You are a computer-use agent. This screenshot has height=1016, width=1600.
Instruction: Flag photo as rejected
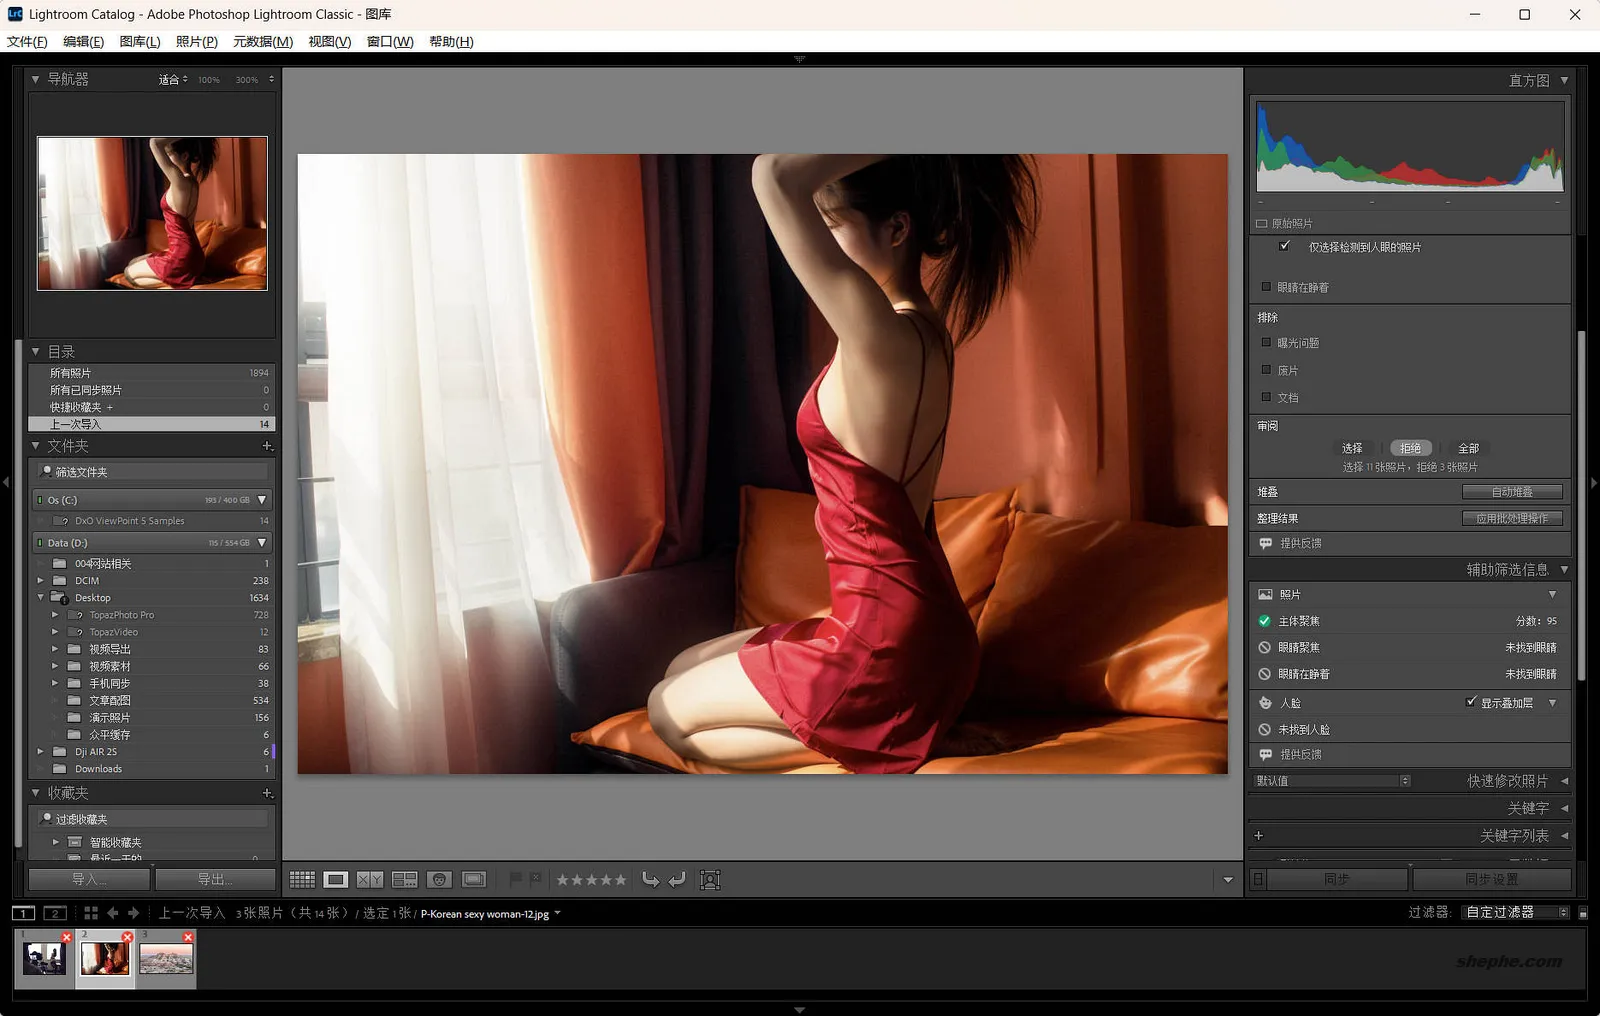(x=535, y=879)
